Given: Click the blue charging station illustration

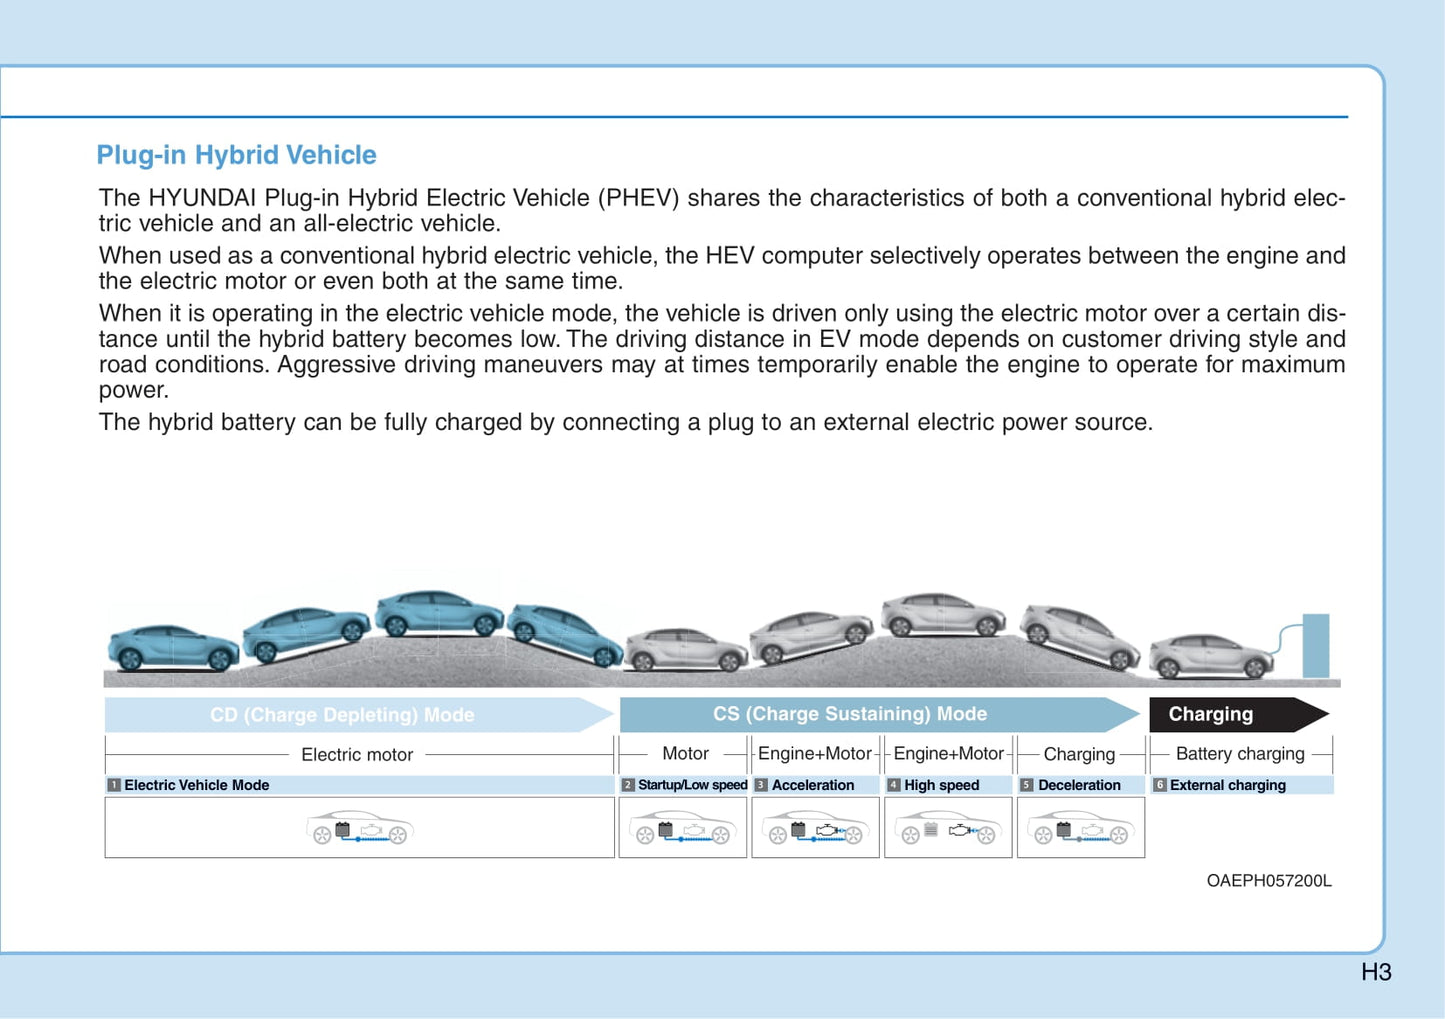Looking at the screenshot, I should click(x=1315, y=646).
